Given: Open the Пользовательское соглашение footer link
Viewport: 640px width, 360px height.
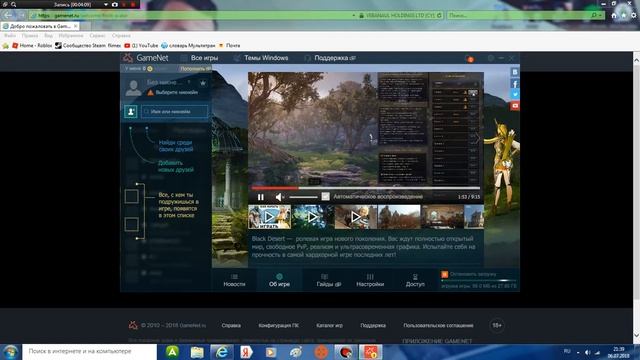Looking at the screenshot, I should tap(438, 325).
